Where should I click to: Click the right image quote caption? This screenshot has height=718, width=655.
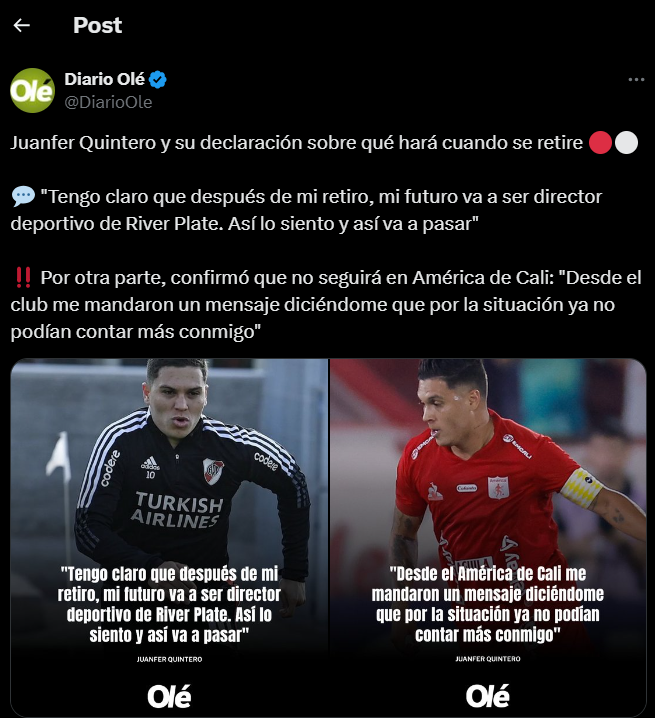[x=488, y=604]
